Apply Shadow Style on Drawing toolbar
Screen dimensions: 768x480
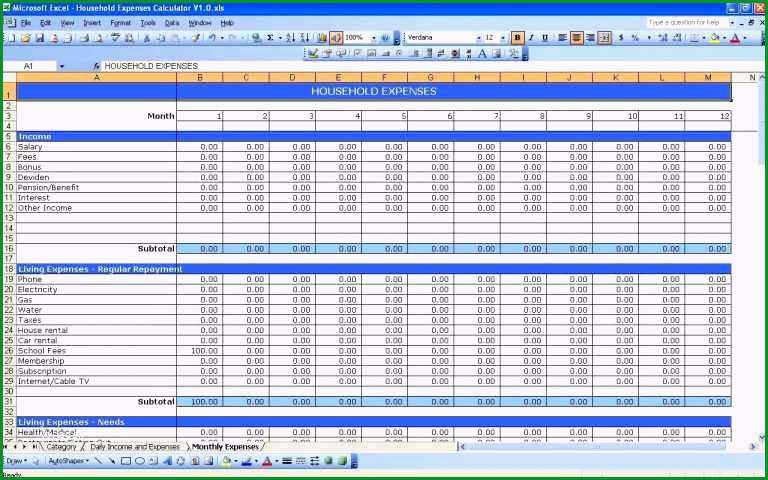pos(328,461)
